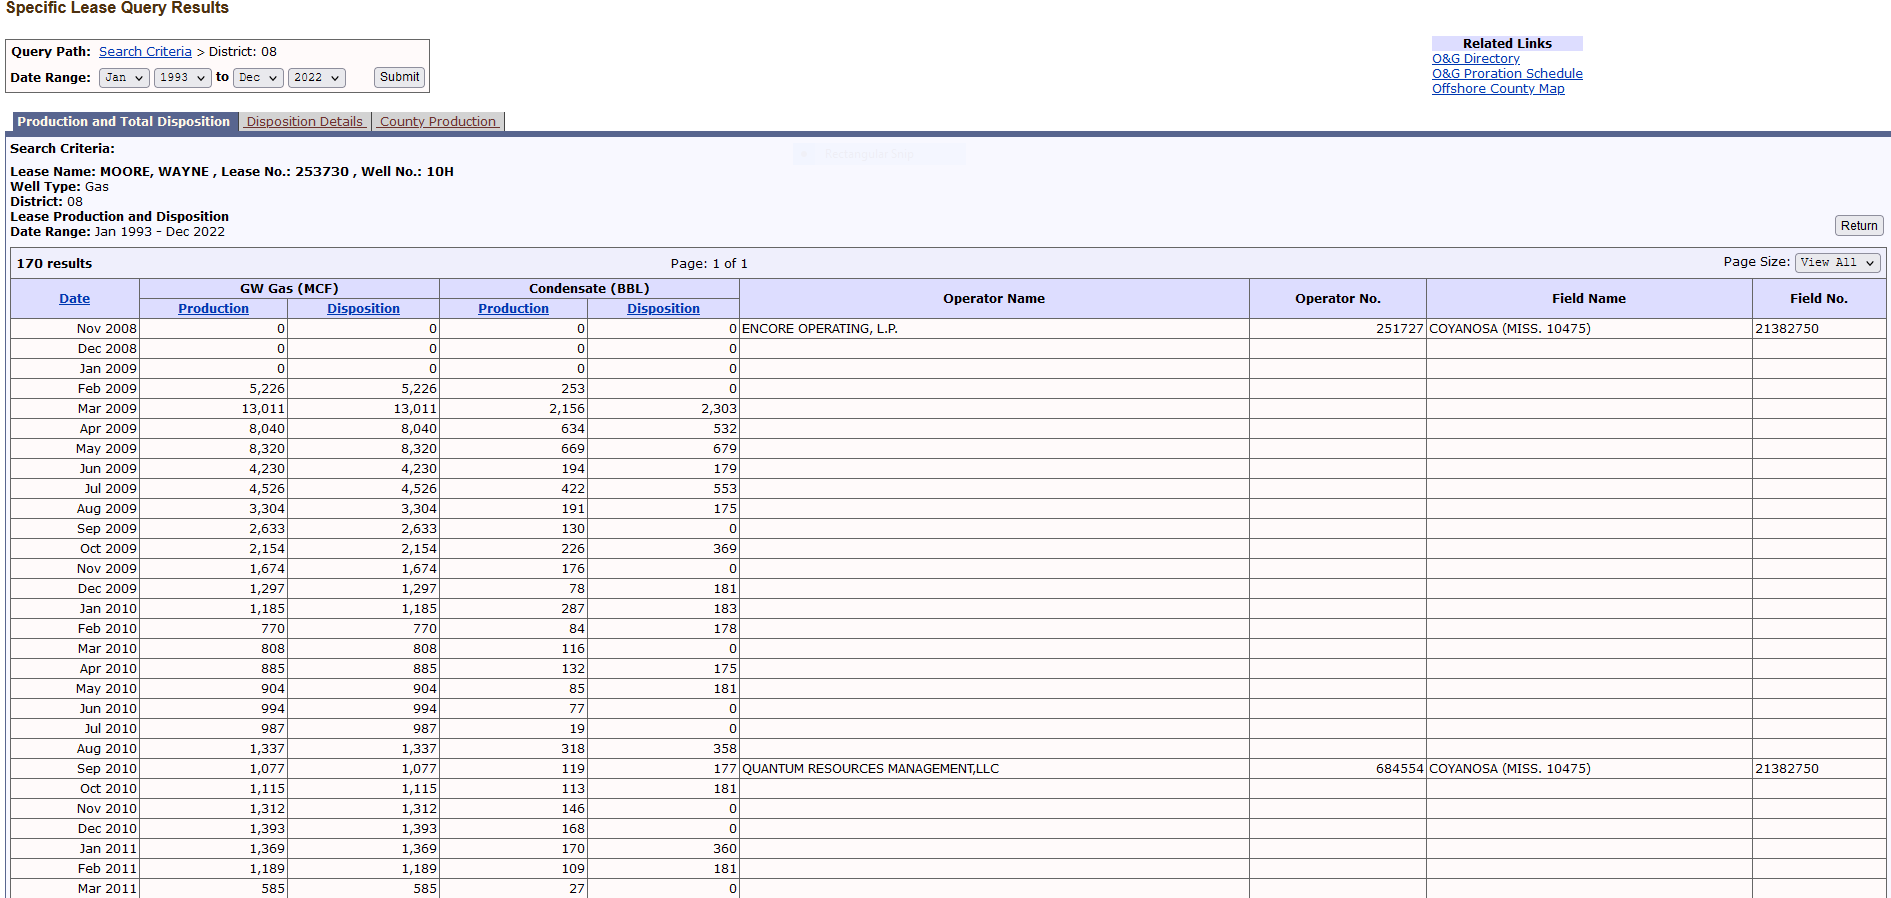This screenshot has width=1891, height=898.
Task: Click the Aug 2010 date cell
Action: pyautogui.click(x=75, y=749)
